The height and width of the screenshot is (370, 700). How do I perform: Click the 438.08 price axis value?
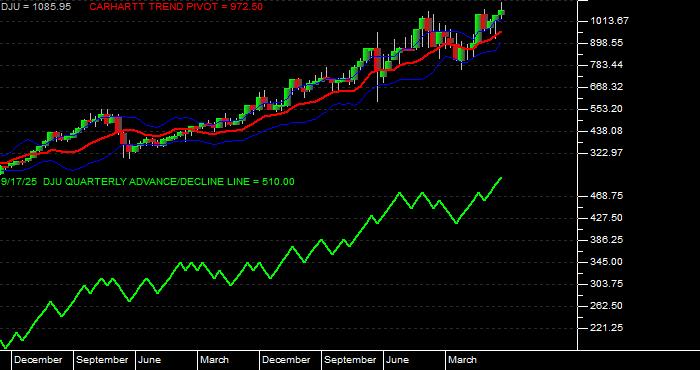pyautogui.click(x=603, y=131)
